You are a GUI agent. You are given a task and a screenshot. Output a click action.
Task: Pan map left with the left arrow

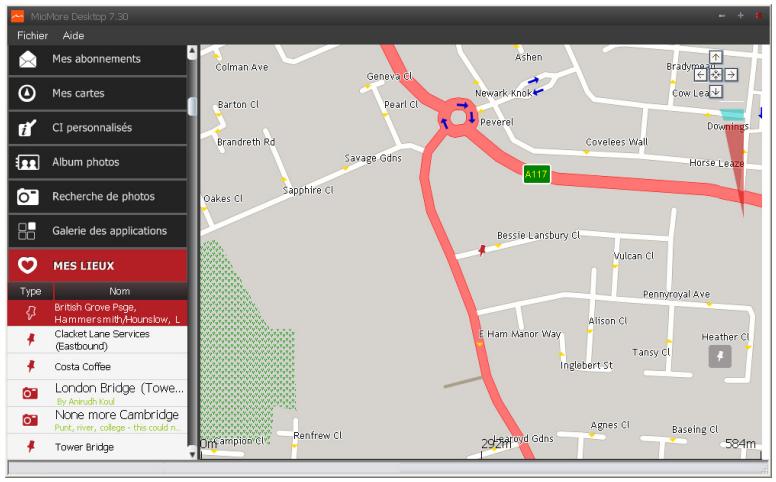(700, 75)
